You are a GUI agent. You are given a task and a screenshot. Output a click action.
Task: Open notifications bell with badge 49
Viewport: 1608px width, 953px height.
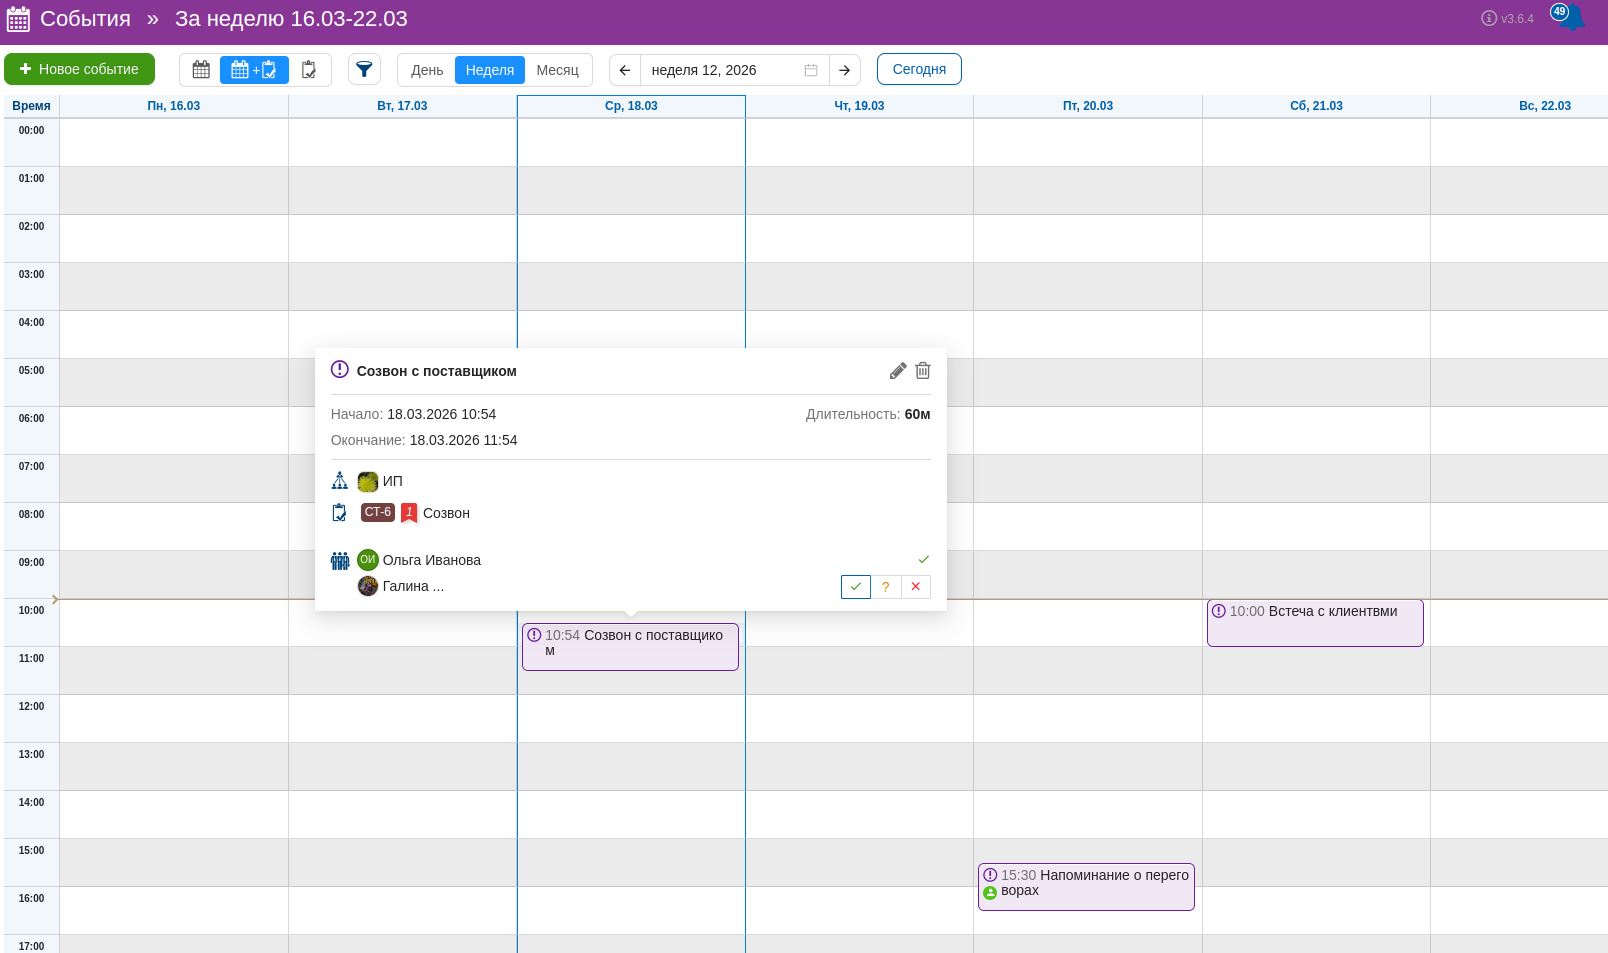pos(1570,18)
